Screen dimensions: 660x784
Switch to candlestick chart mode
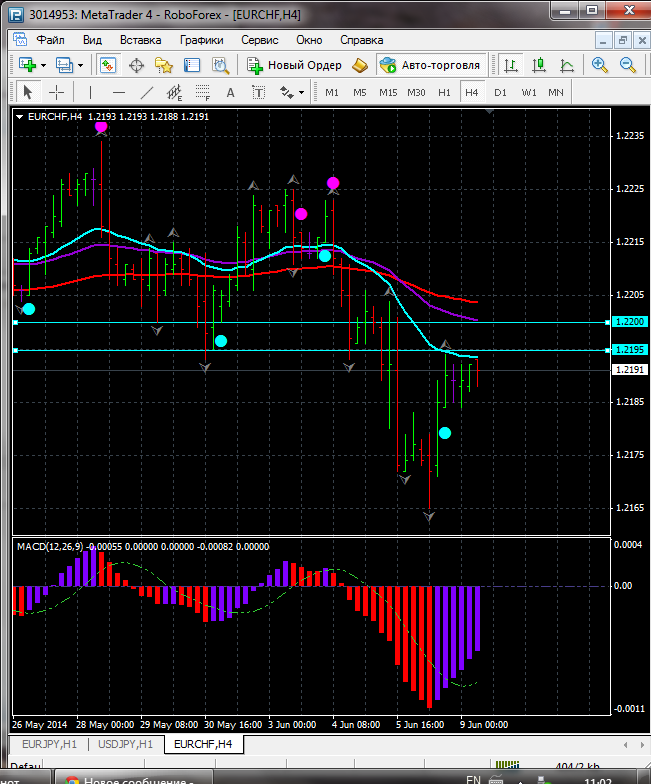coord(538,65)
